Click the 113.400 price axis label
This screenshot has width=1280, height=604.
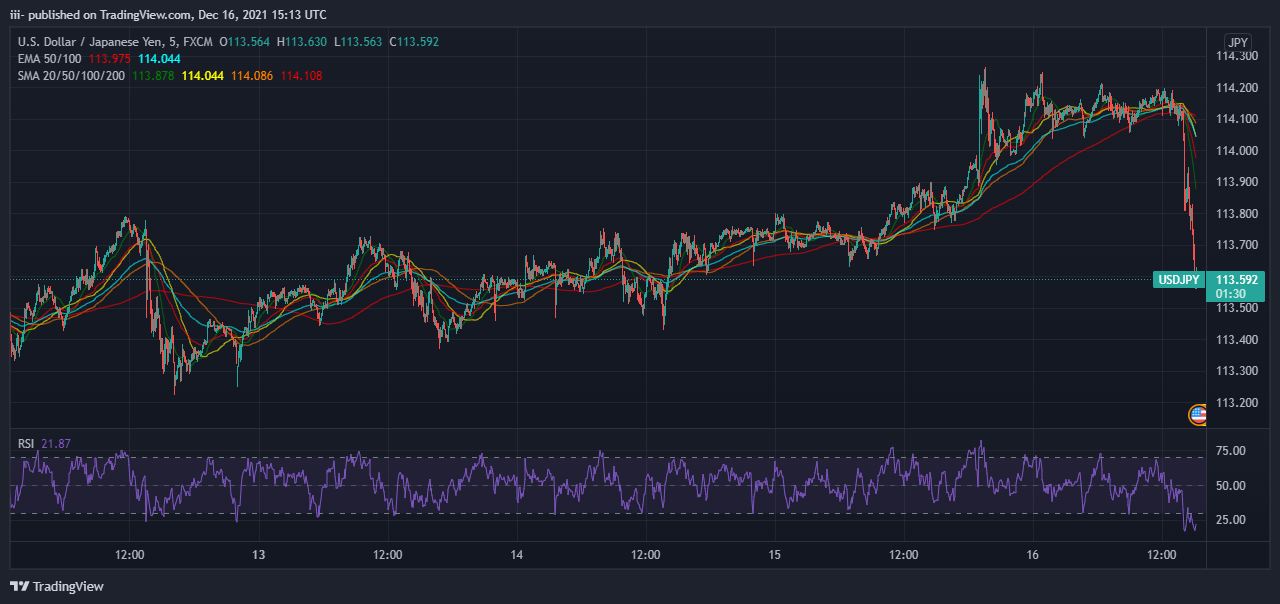coord(1236,340)
